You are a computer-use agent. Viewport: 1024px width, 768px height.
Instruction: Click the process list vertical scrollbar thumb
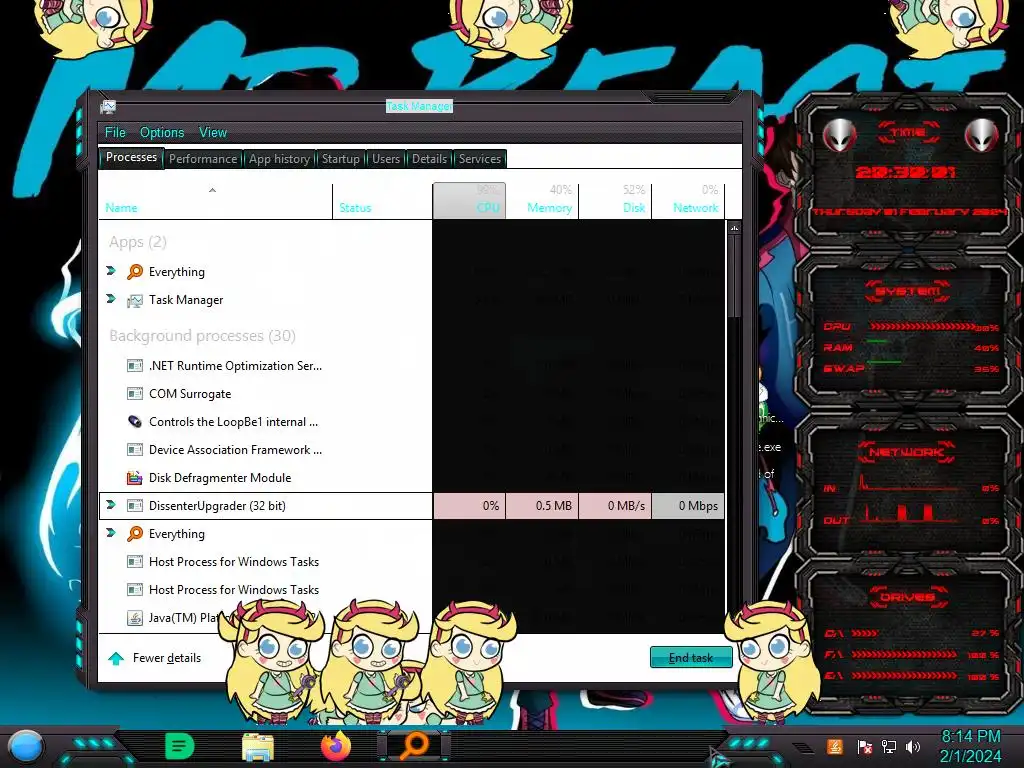click(735, 276)
